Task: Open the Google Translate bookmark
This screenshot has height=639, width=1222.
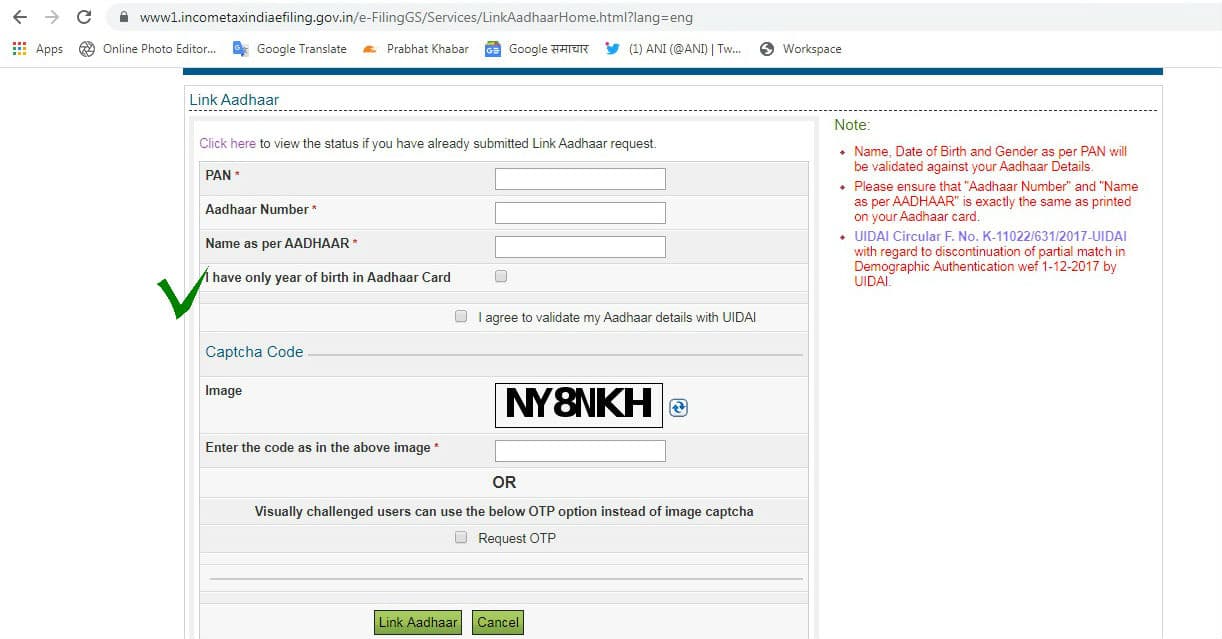Action: 290,49
